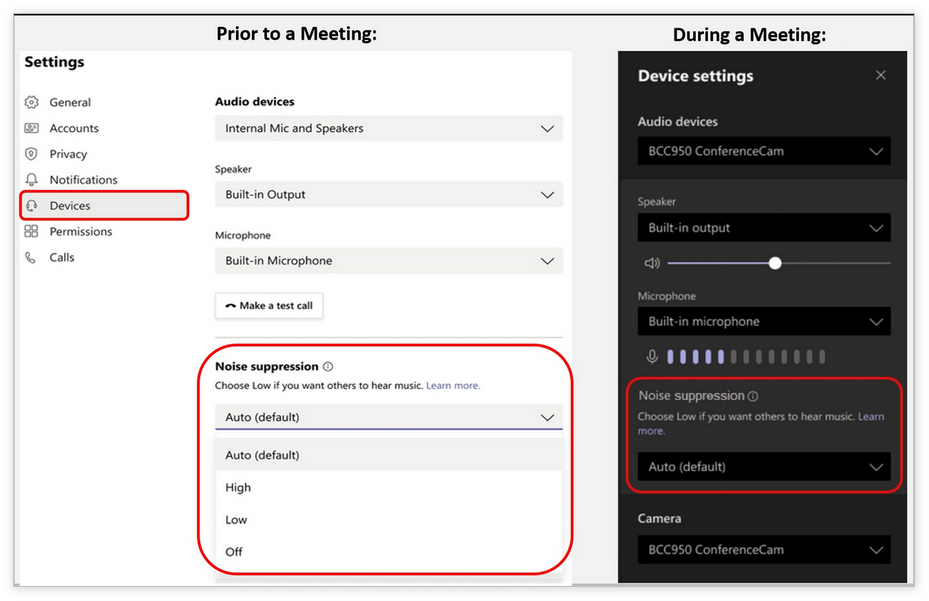
Task: Click the speaker volume icon in Device settings
Action: (652, 263)
